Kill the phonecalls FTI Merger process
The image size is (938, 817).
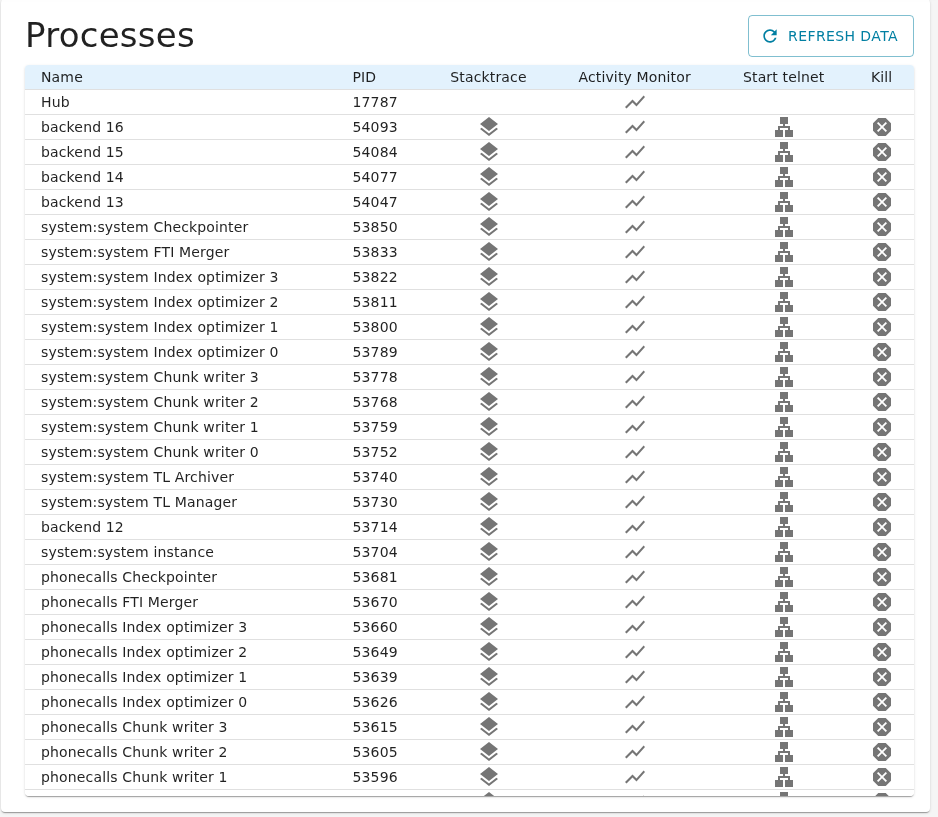[x=882, y=602]
